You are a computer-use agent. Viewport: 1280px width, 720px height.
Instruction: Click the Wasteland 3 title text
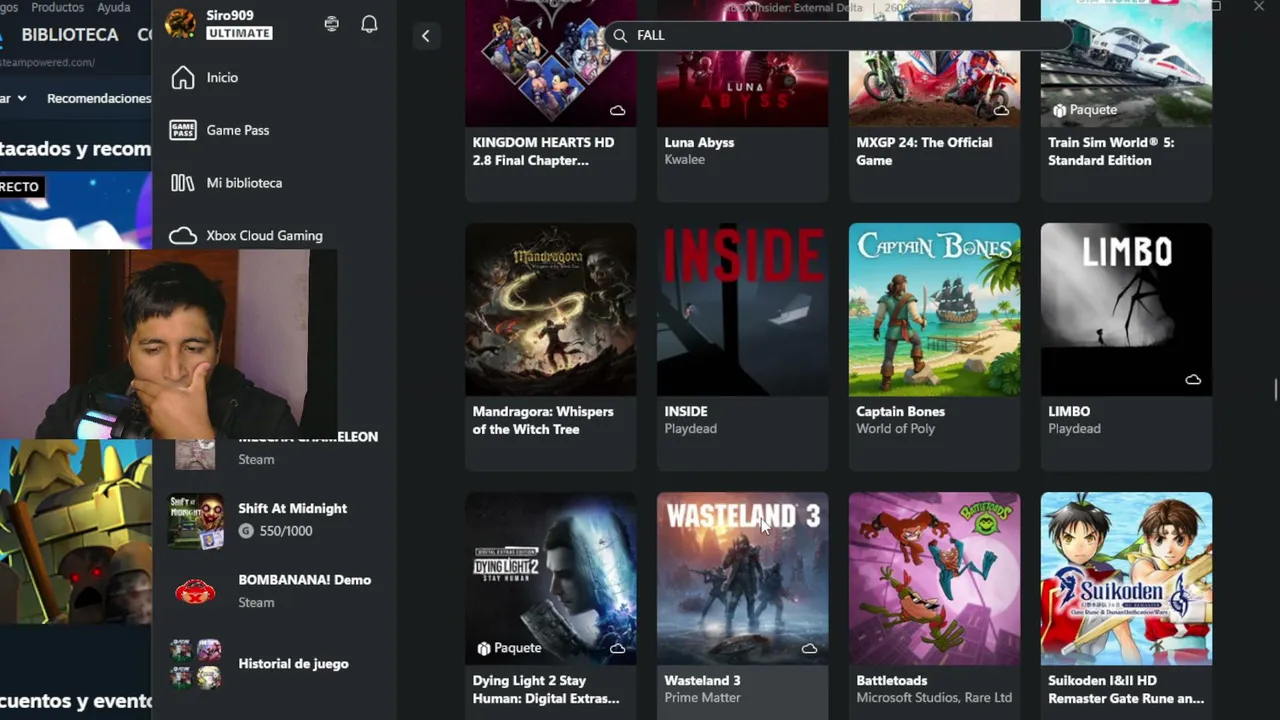pyautogui.click(x=702, y=680)
